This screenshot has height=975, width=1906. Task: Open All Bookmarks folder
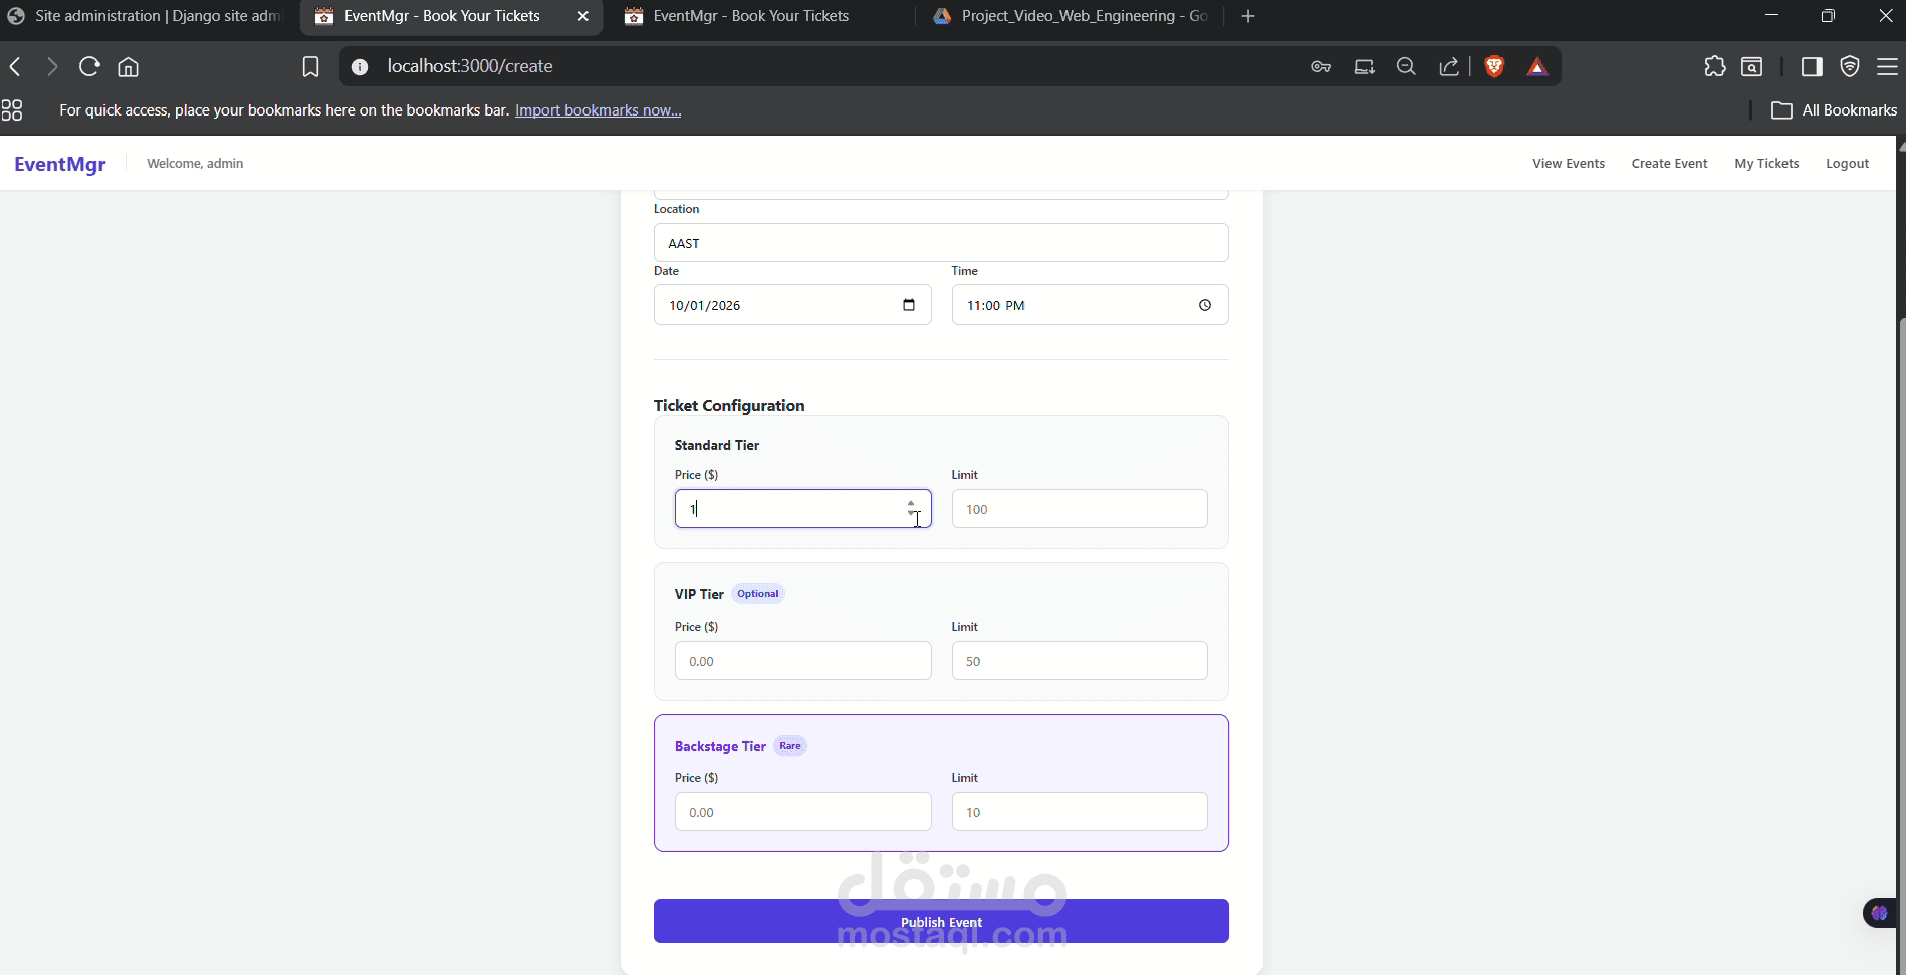(1834, 110)
